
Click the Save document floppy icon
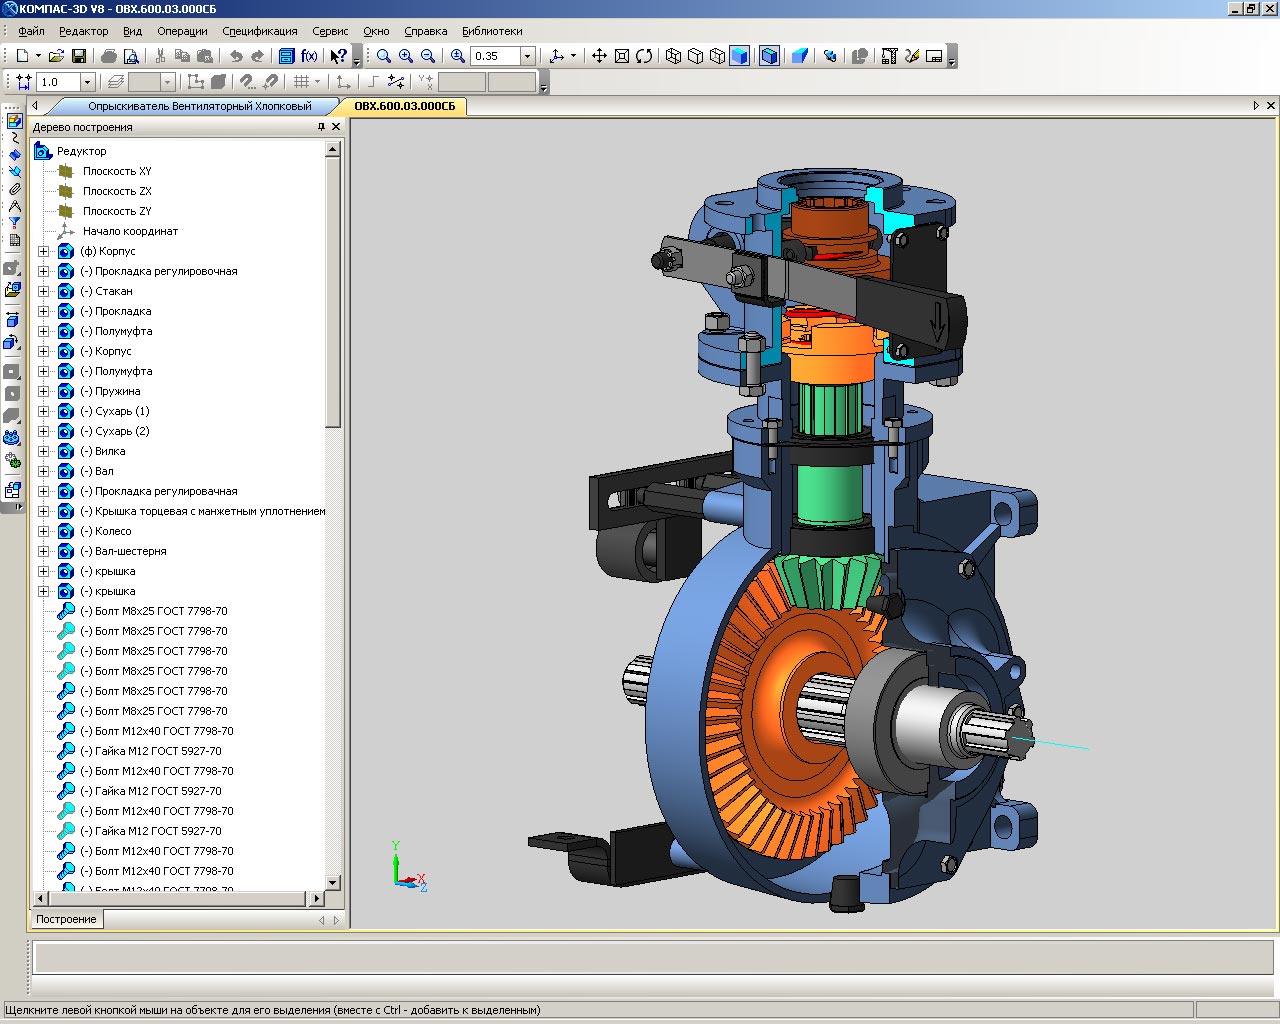[79, 56]
